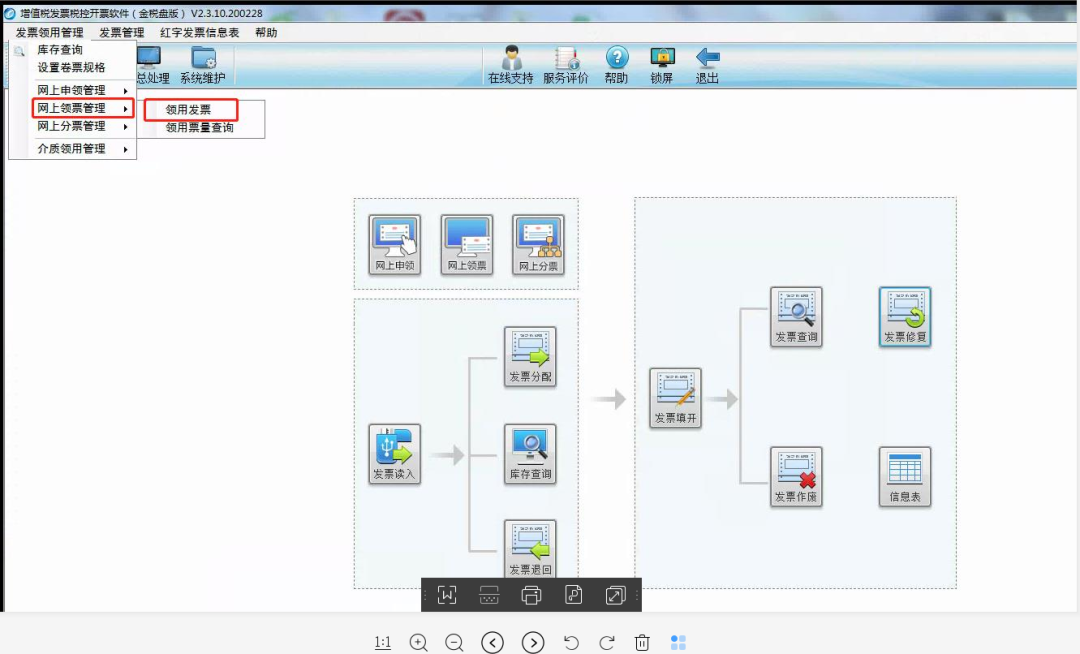Select 设置卷票规格 menu entry
This screenshot has width=1080, height=654.
tap(72, 67)
